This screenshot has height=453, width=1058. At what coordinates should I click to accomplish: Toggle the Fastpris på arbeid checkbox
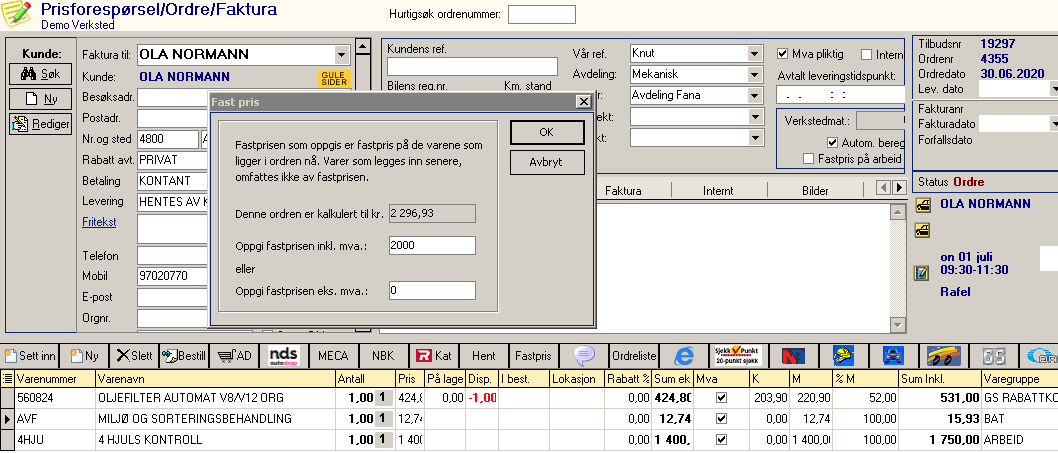pyautogui.click(x=808, y=159)
